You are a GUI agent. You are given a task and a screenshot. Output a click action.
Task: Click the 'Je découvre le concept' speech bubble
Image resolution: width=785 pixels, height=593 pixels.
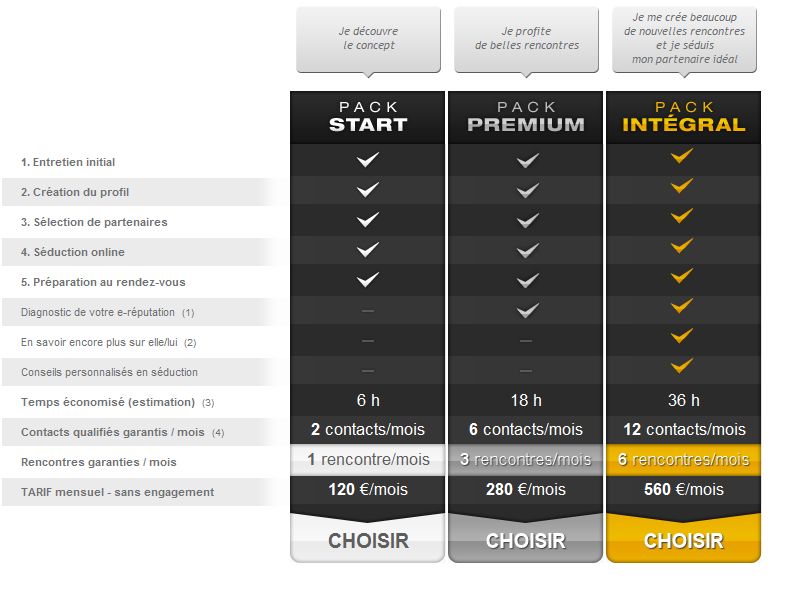click(x=368, y=42)
